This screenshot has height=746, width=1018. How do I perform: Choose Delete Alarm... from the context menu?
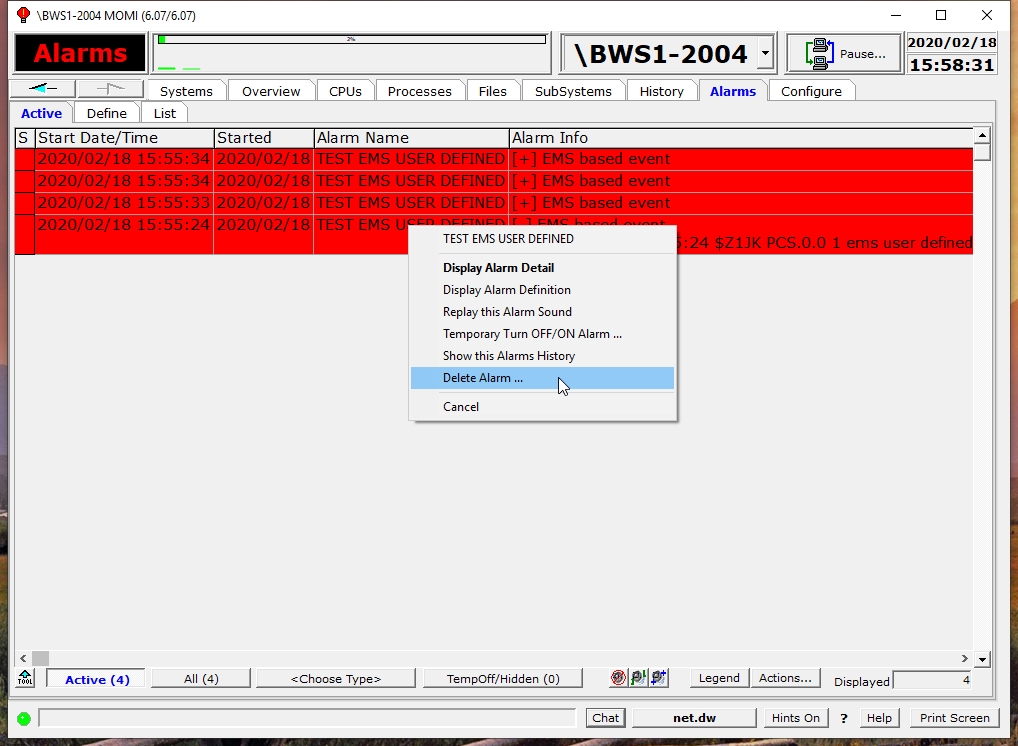point(483,378)
